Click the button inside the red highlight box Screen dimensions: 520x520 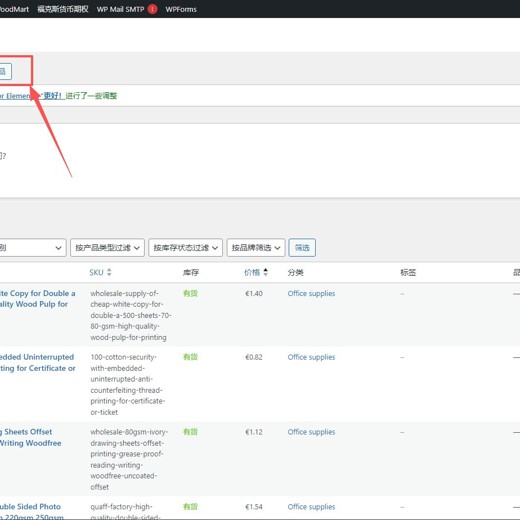click(x=5, y=71)
